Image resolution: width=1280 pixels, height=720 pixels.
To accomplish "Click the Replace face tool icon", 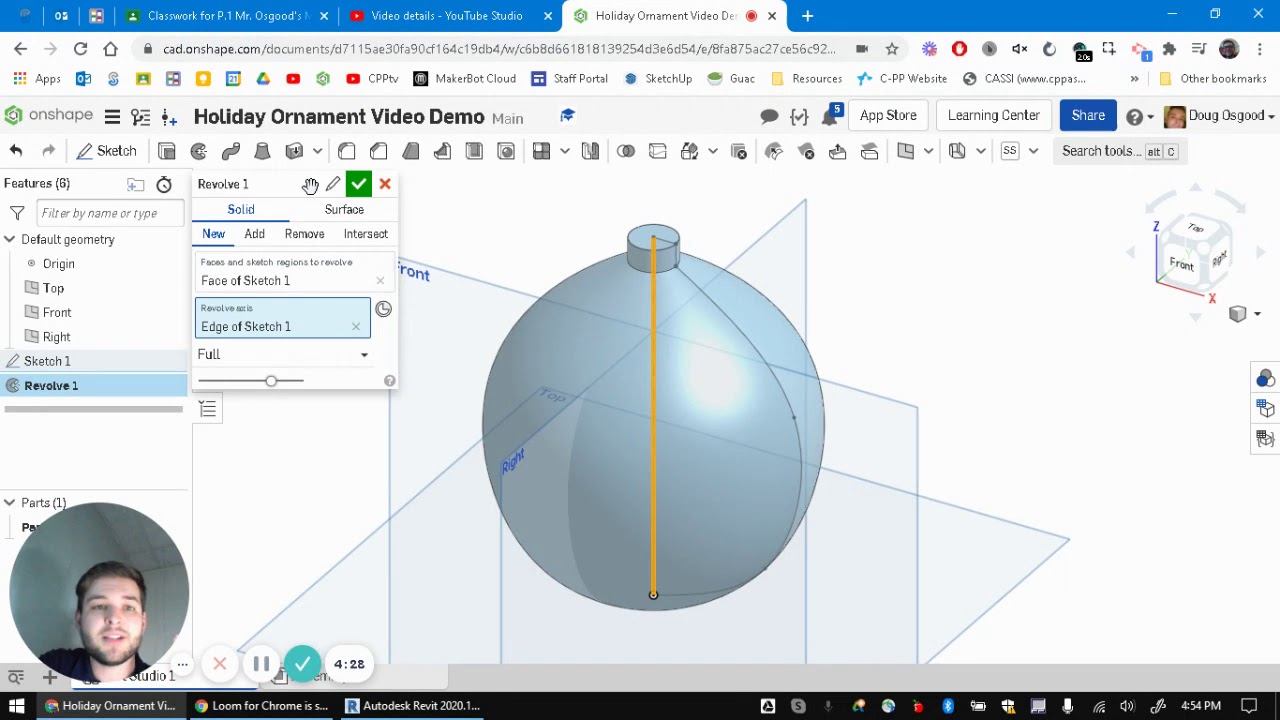I will [x=869, y=151].
